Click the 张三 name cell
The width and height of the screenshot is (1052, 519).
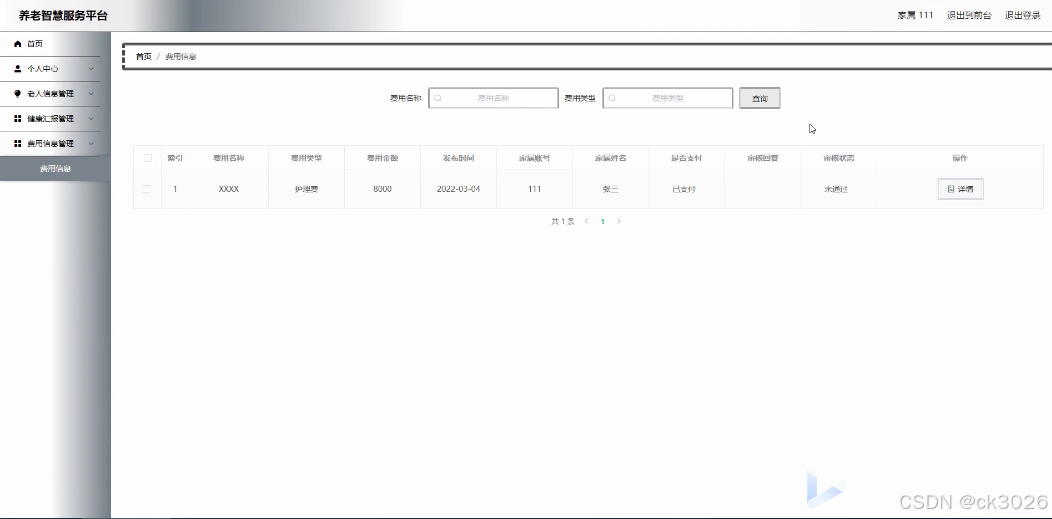pos(611,189)
